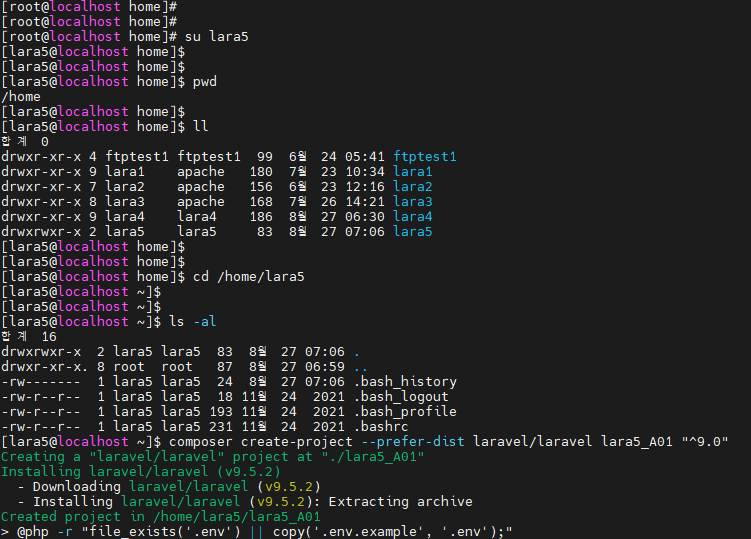Viewport: 751px width, 539px height.
Task: Select the lara4 directory name in blue
Action: tap(413, 217)
